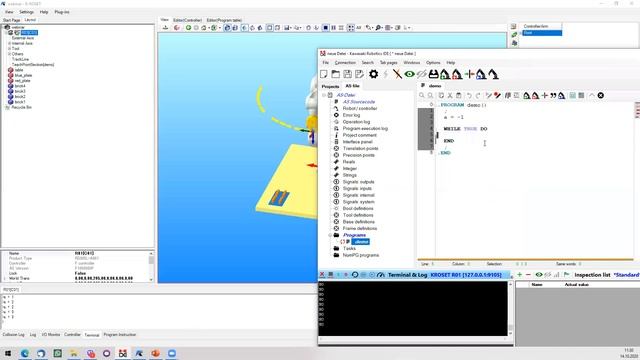Click New file icon in Kawasaki IDE toolbar

click(324, 74)
